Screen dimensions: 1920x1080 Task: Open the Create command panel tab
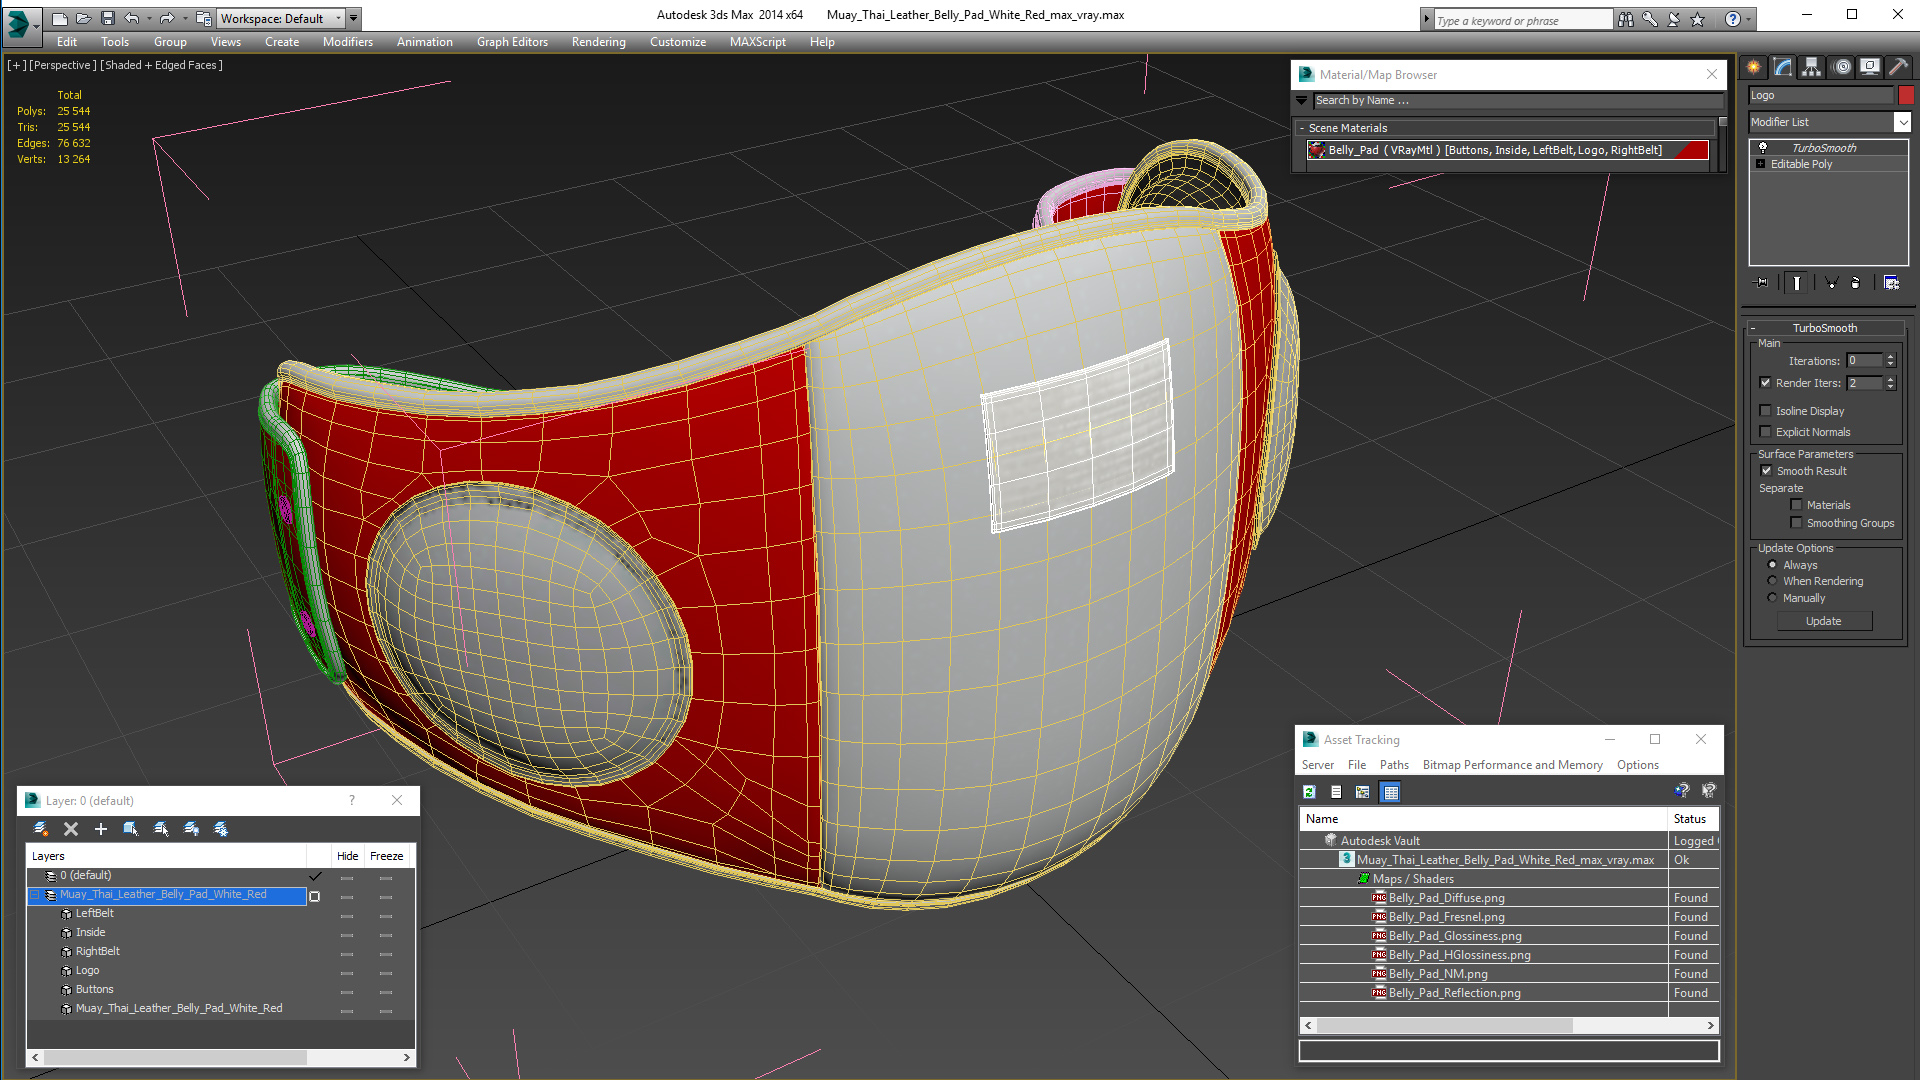click(1754, 67)
